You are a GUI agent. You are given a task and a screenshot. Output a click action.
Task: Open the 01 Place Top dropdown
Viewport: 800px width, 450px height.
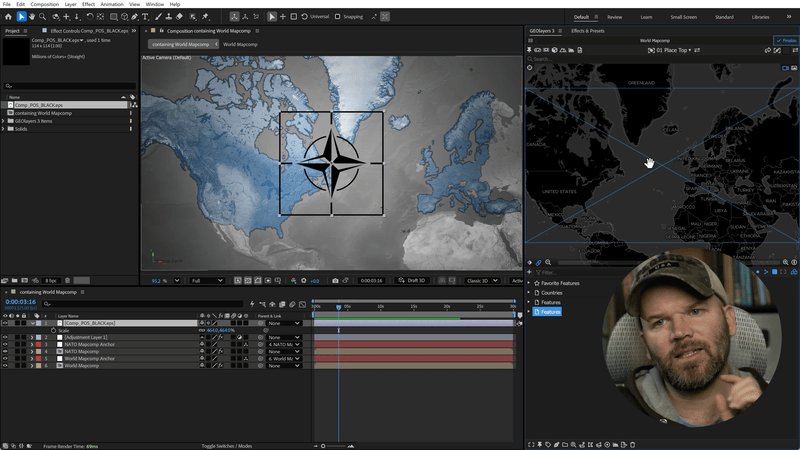point(673,50)
